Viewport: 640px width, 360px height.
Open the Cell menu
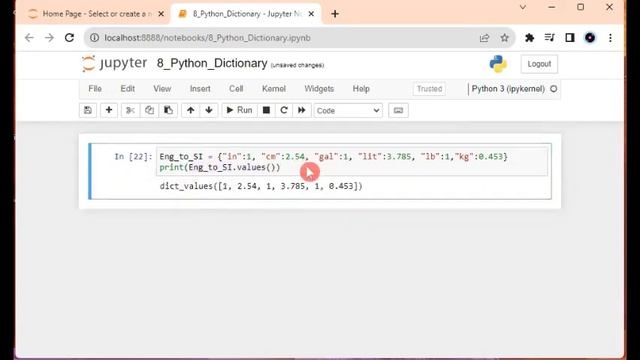pyautogui.click(x=236, y=89)
